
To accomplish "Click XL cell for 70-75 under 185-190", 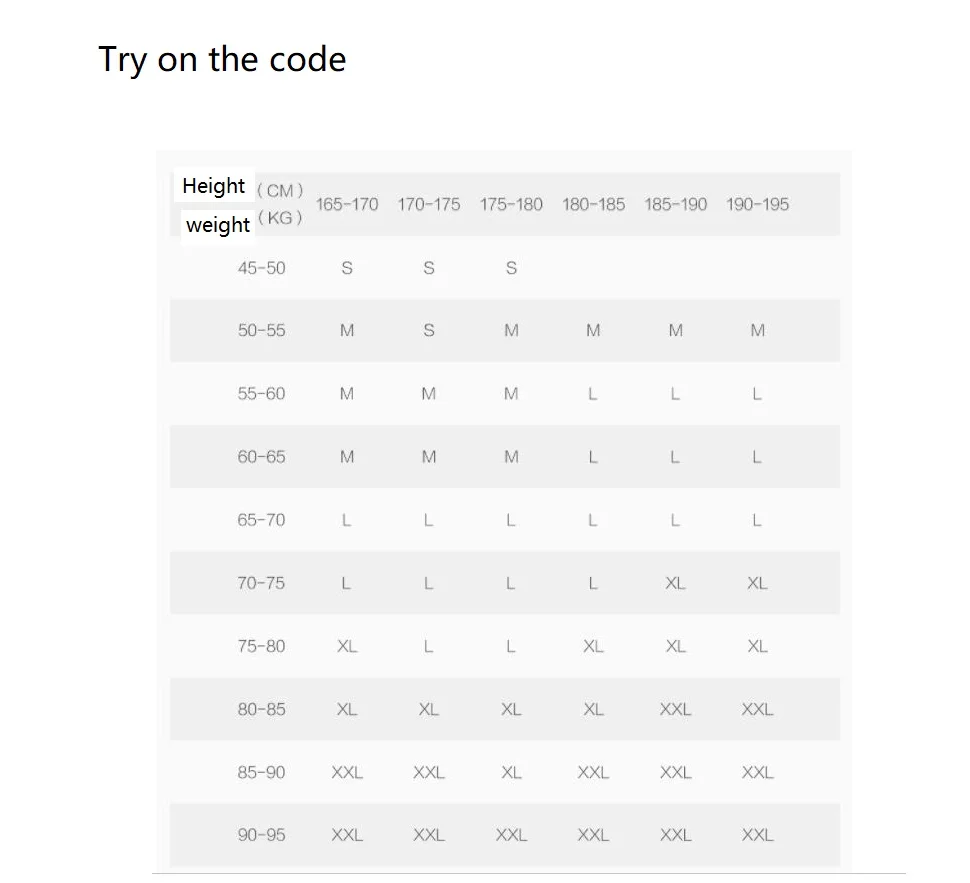I will tap(676, 583).
